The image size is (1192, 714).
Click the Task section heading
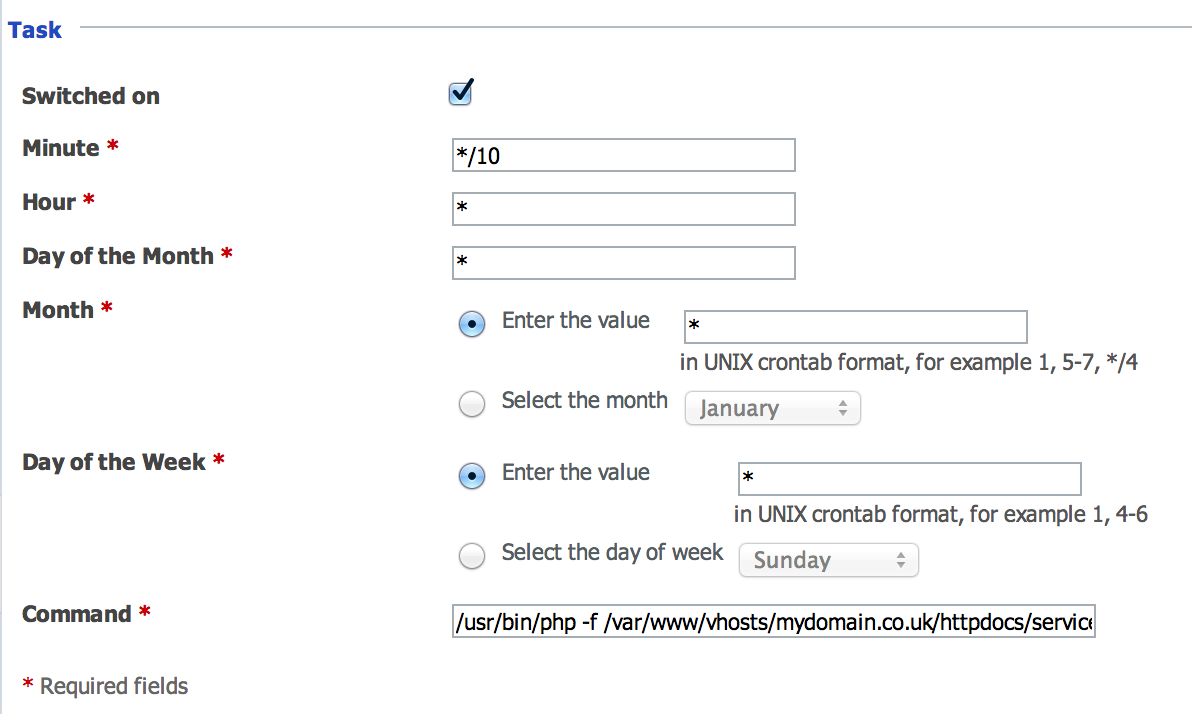[34, 30]
